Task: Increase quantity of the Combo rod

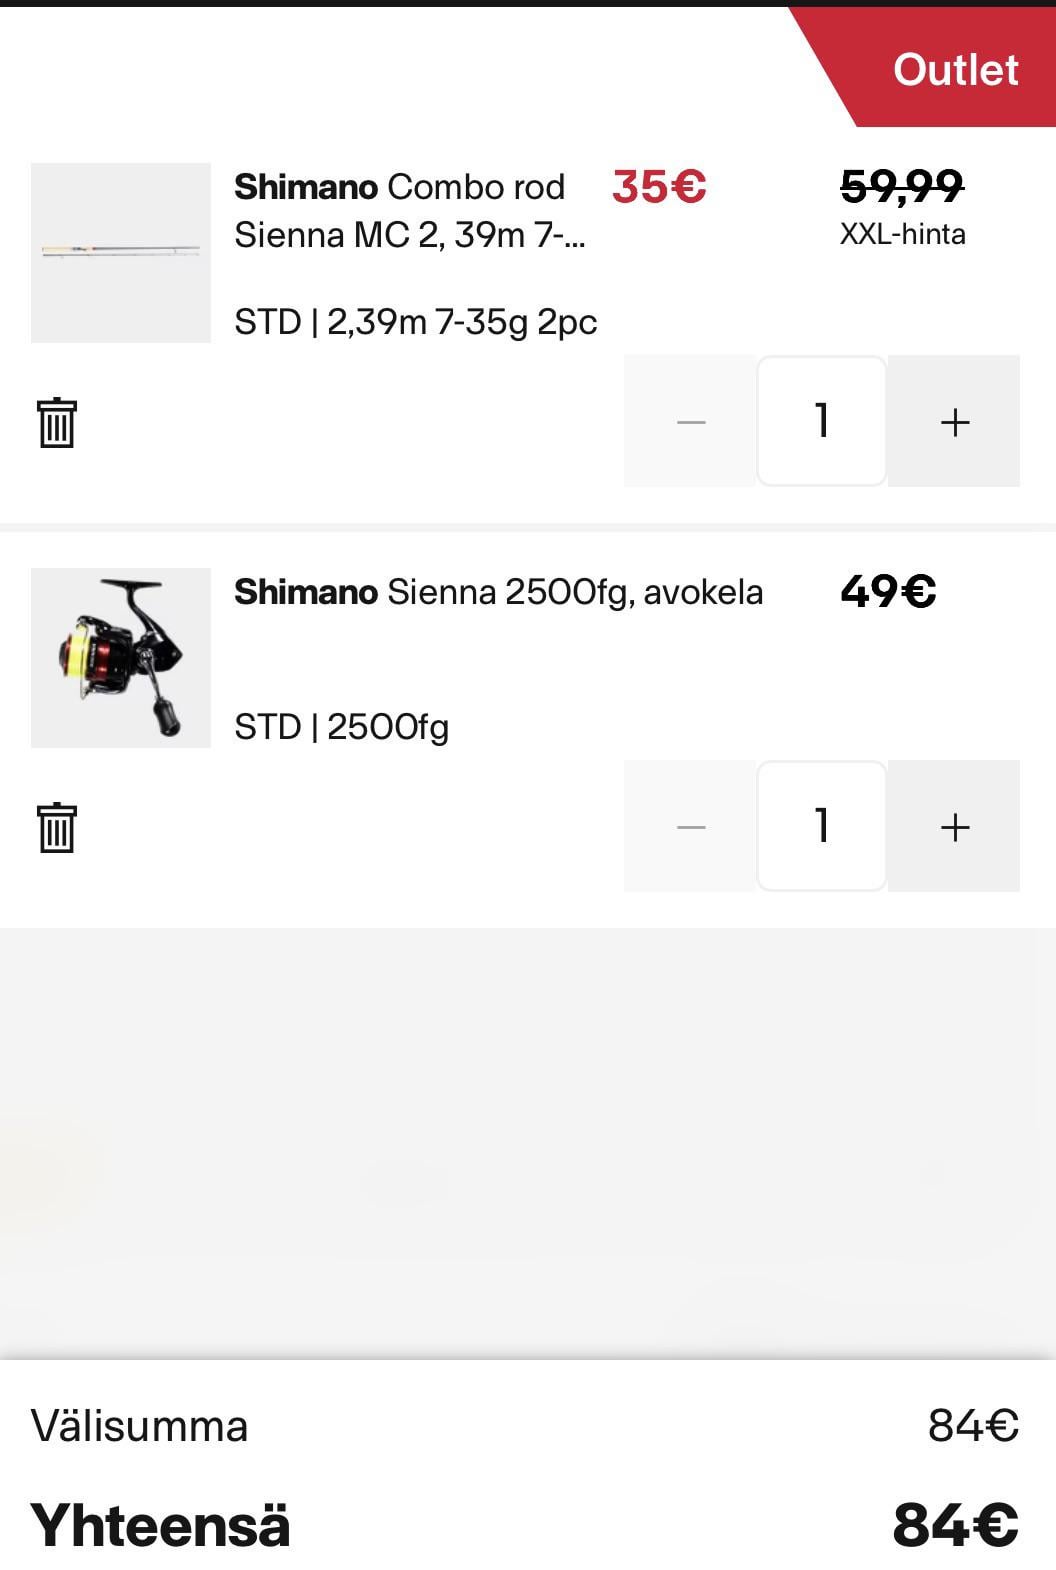Action: click(954, 421)
